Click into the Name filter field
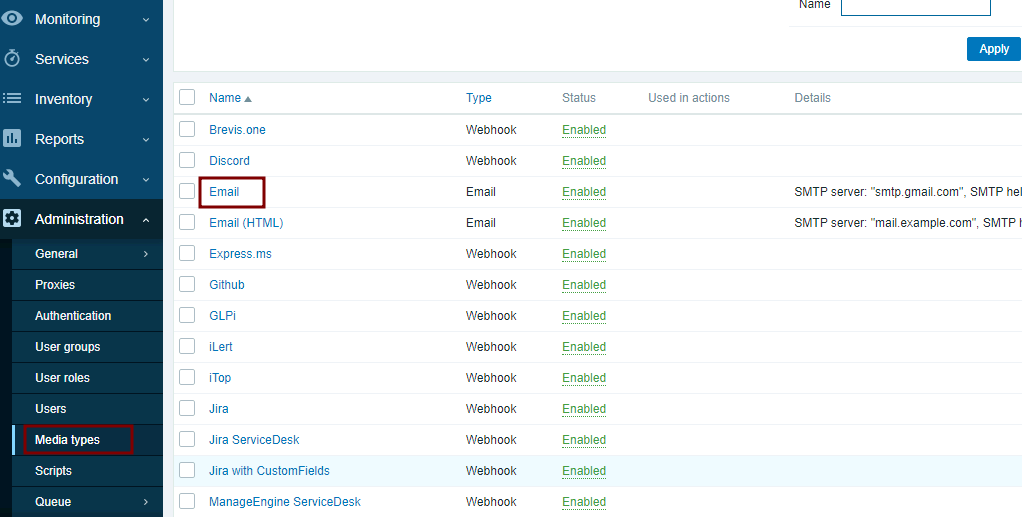Screen dimensions: 1022x517 [915, 6]
